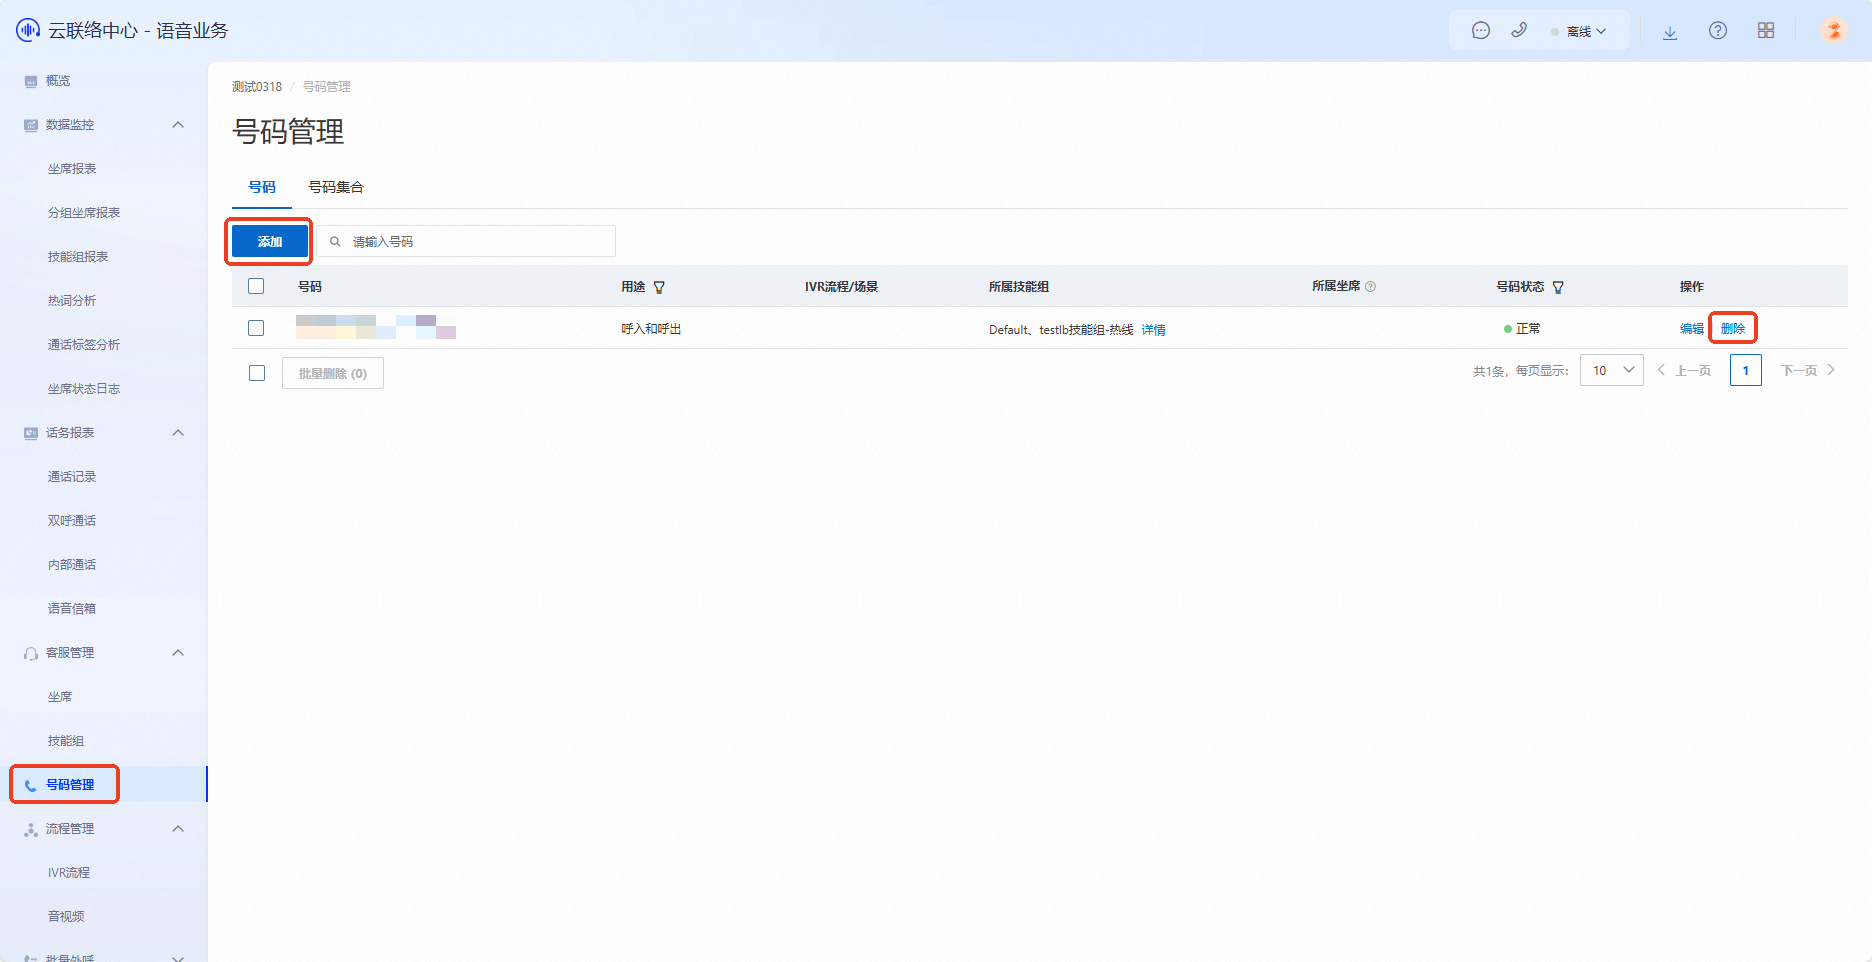Focus the 请输入号码 search field
This screenshot has width=1872, height=962.
[466, 241]
